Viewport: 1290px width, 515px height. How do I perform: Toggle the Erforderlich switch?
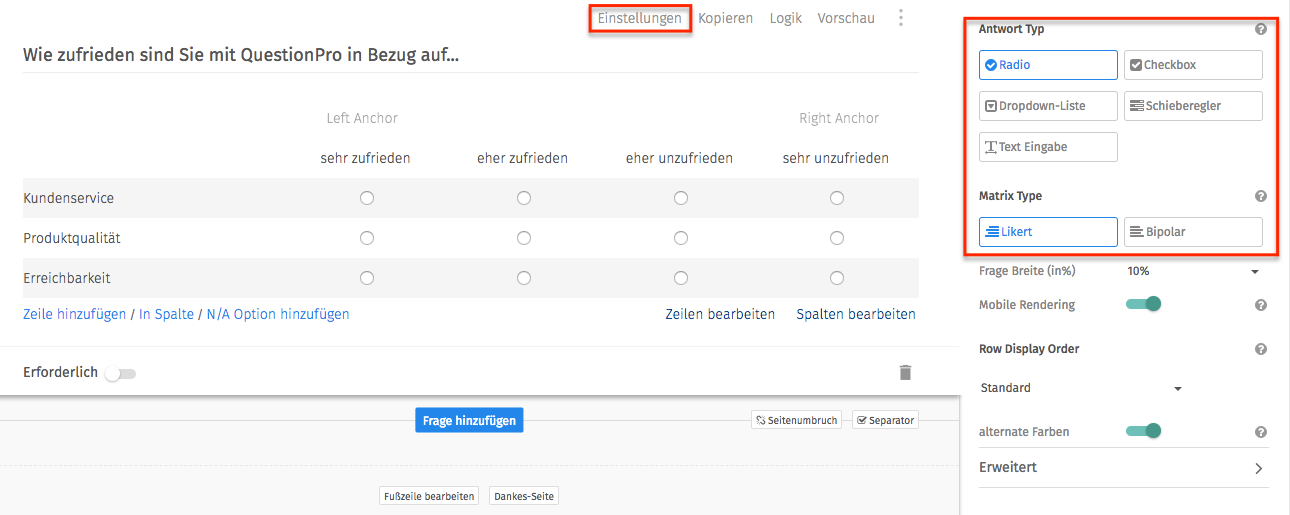[120, 374]
